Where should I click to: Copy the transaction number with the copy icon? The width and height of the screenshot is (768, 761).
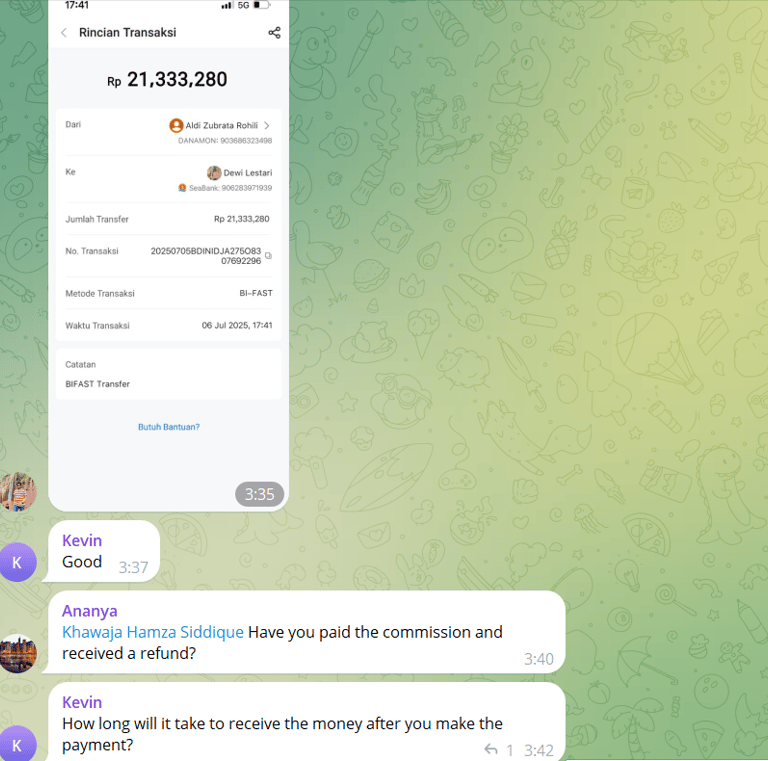tap(268, 256)
